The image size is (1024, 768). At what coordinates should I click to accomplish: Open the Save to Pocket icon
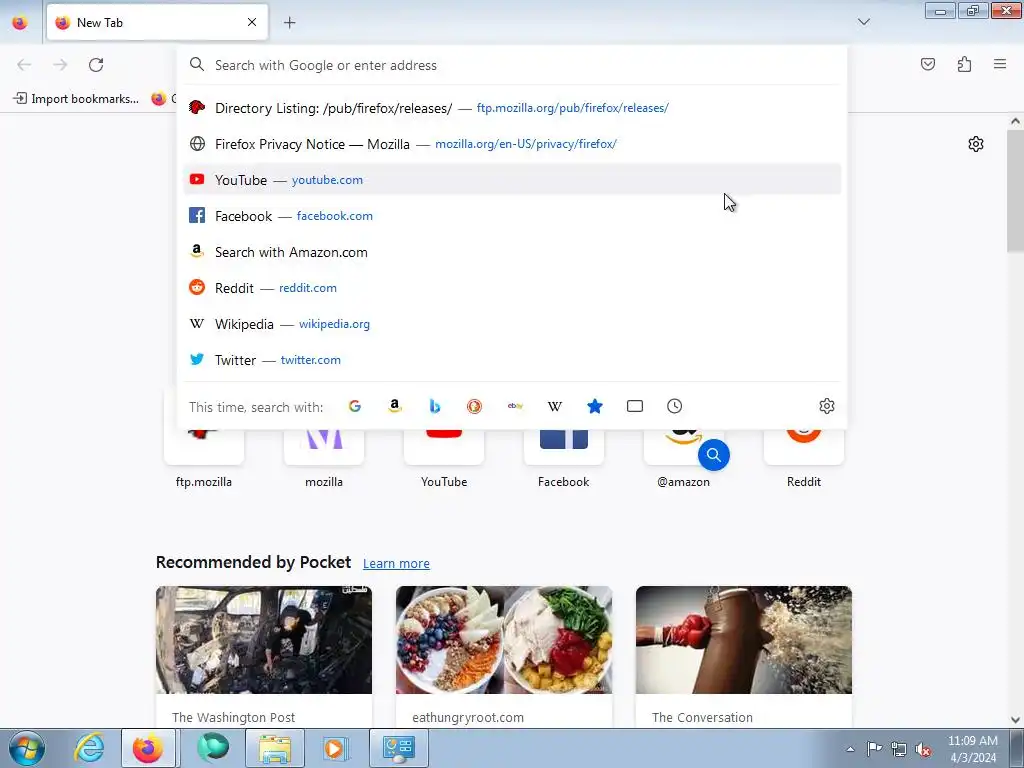tap(927, 64)
